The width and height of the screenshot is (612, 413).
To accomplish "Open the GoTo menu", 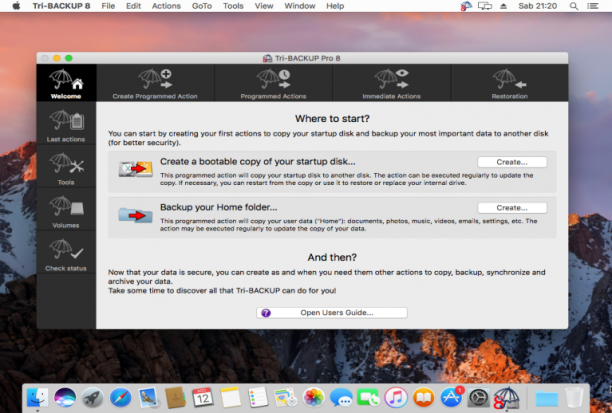I will pos(202,6).
